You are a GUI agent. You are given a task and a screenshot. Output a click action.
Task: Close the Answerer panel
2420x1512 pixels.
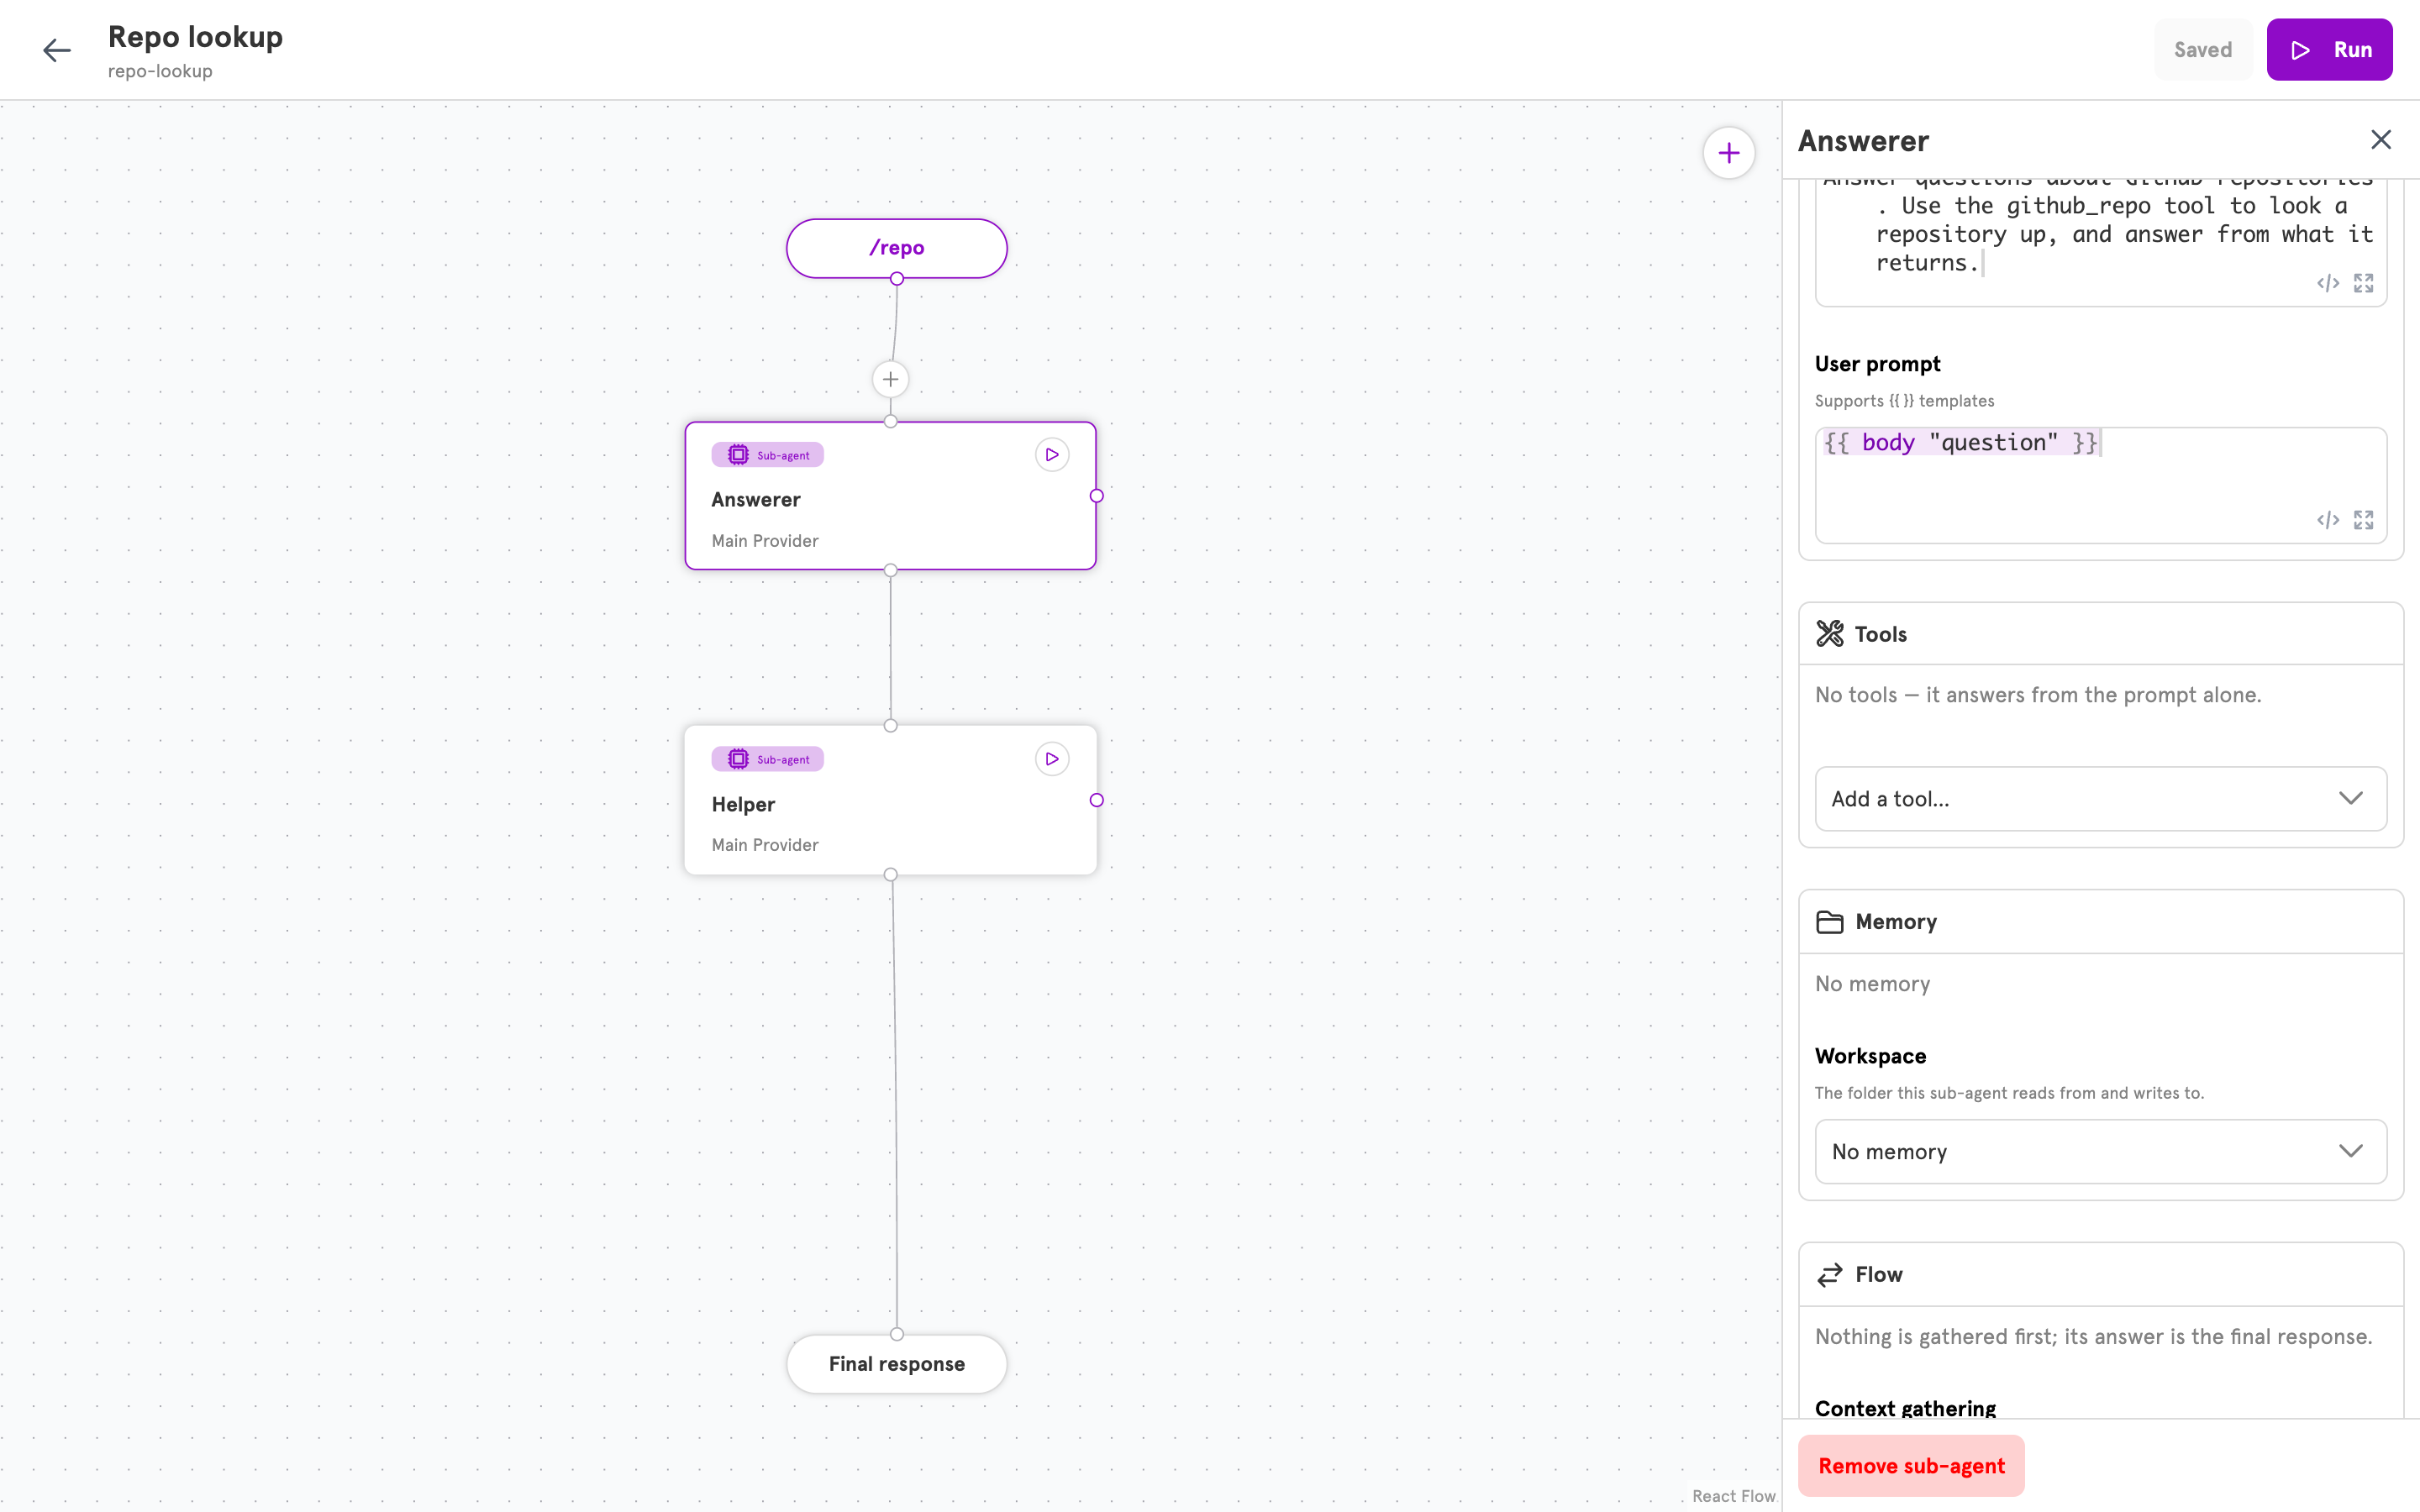point(2381,140)
